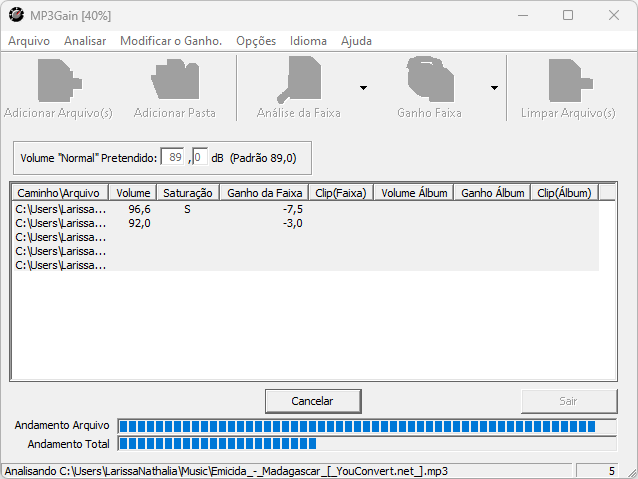This screenshot has height=479, width=638.
Task: Click the Sair button
Action: 569,401
